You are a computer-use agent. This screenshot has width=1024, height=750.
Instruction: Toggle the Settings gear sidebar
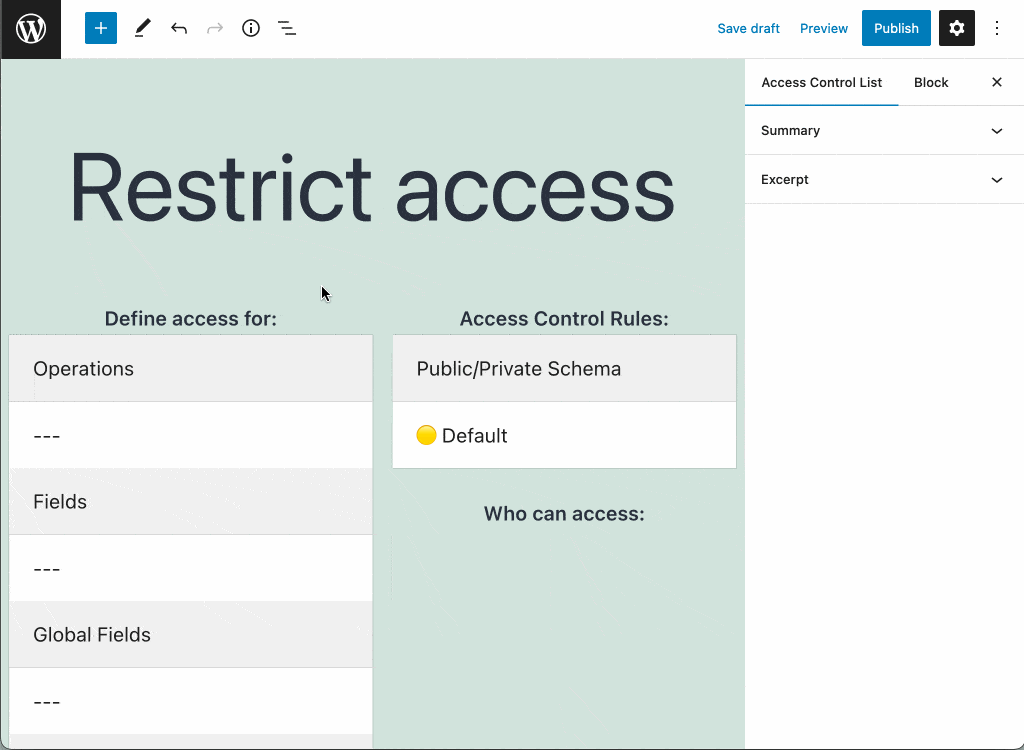tap(957, 28)
